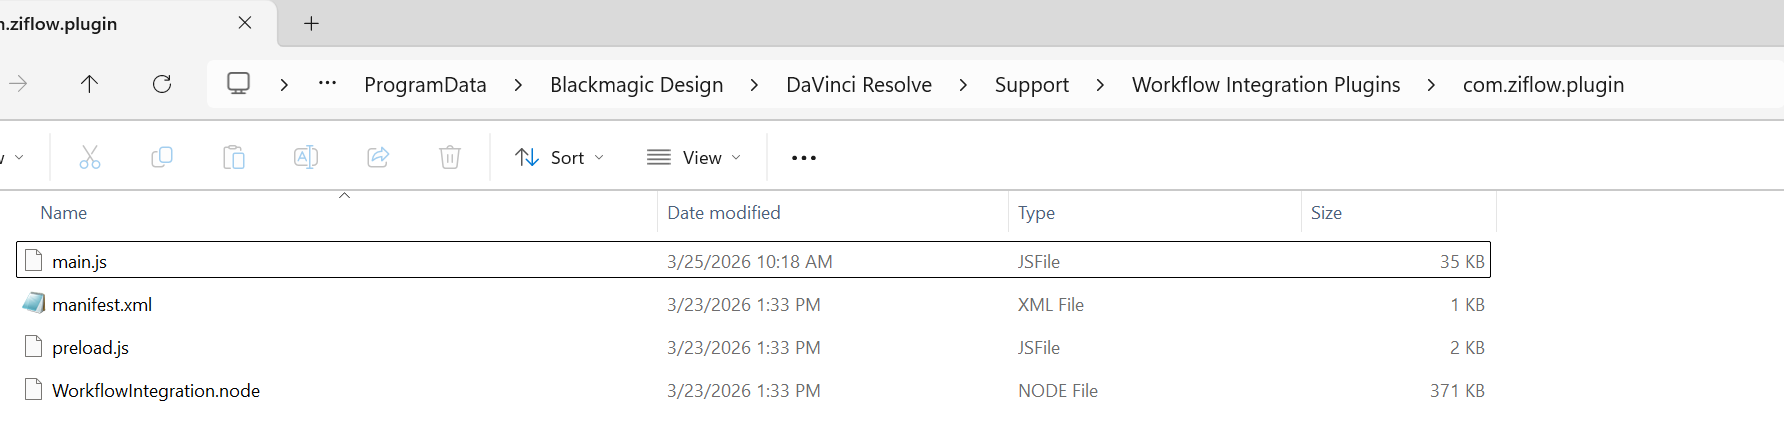Share the selected file
The height and width of the screenshot is (421, 1784).
pos(378,157)
